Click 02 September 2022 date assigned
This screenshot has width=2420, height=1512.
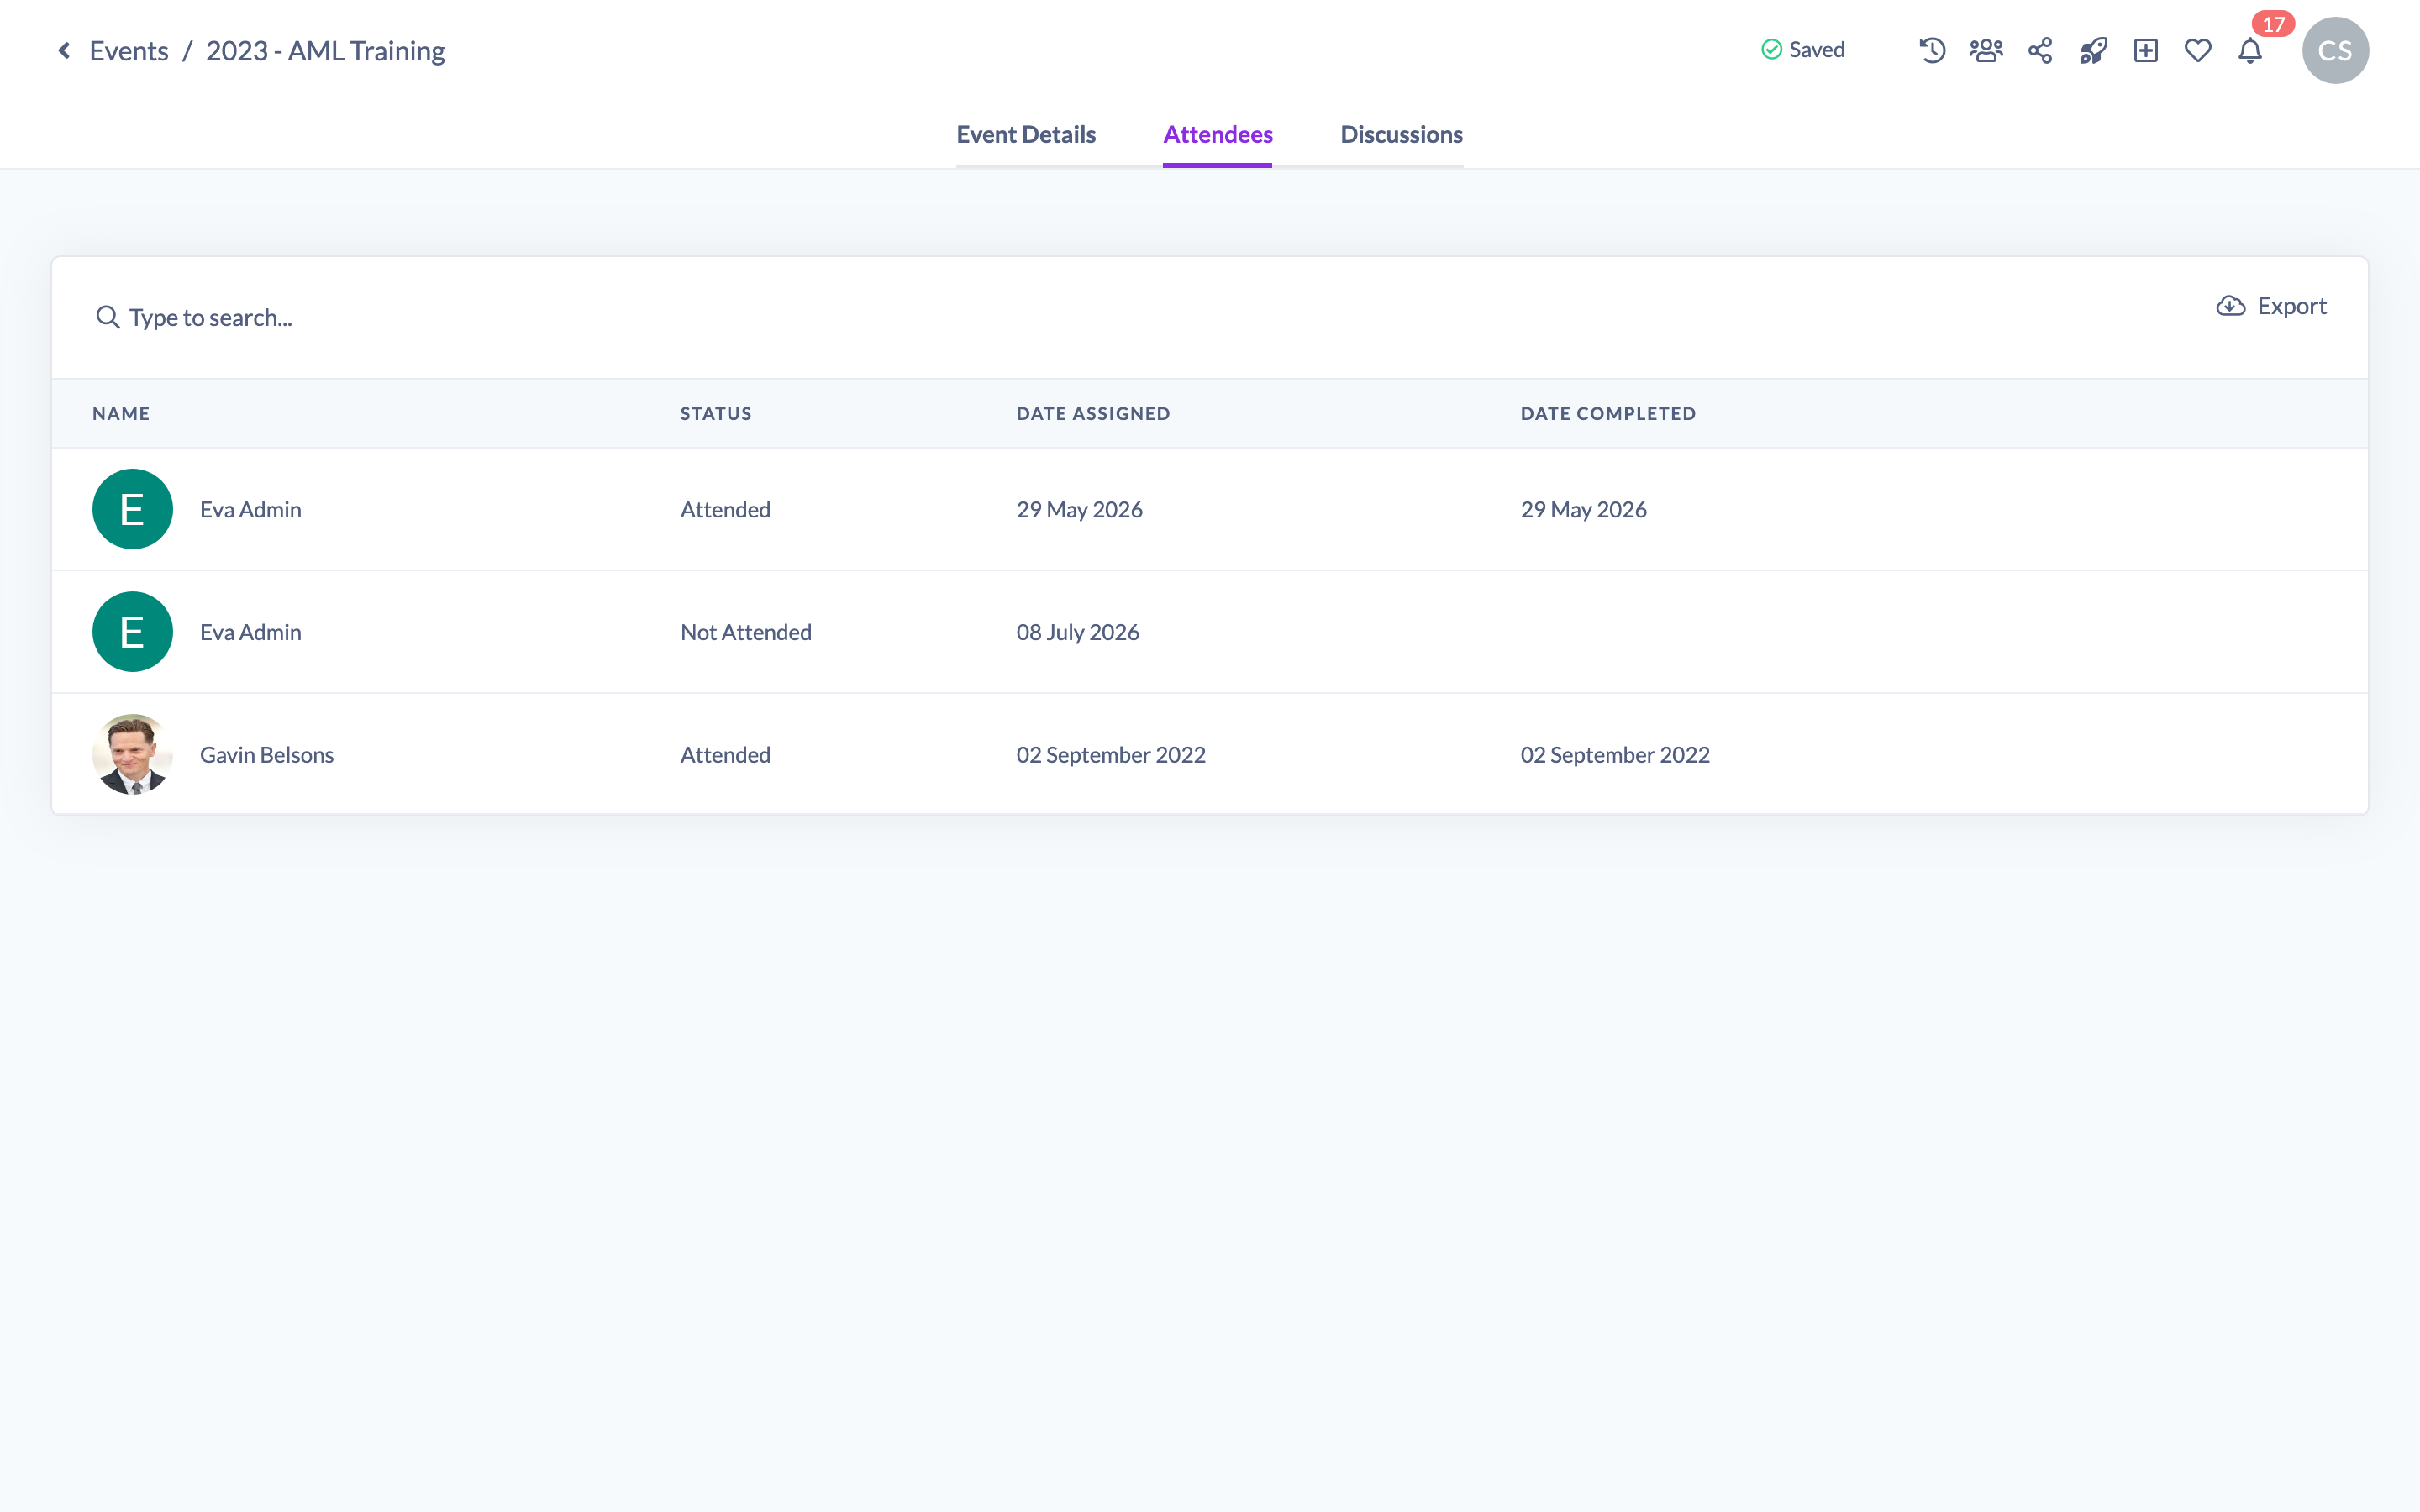[1111, 754]
